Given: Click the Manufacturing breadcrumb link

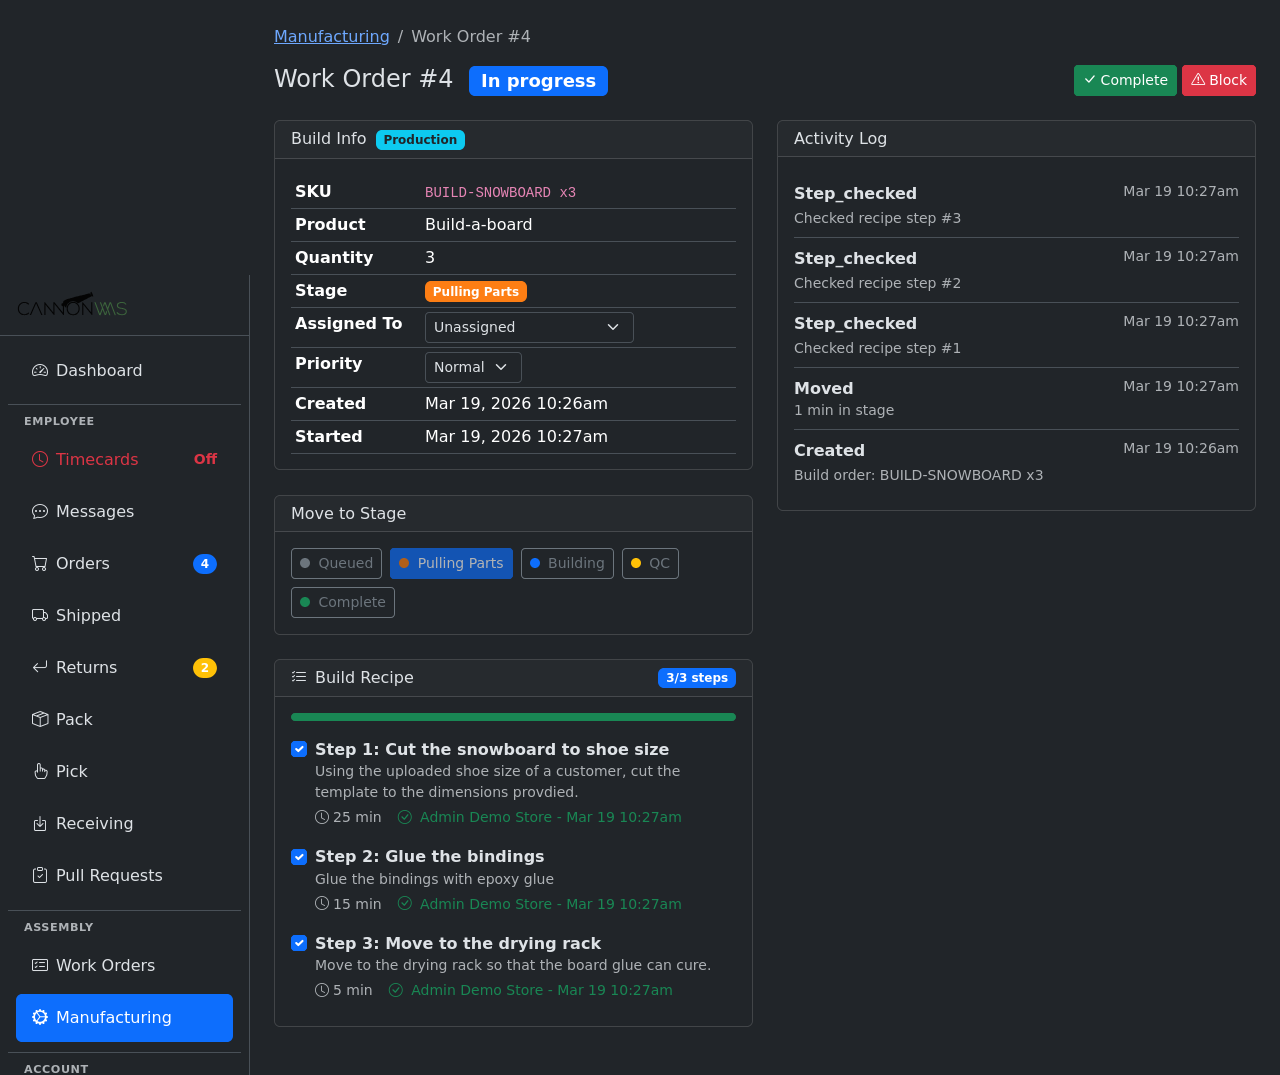Looking at the screenshot, I should 332,36.
